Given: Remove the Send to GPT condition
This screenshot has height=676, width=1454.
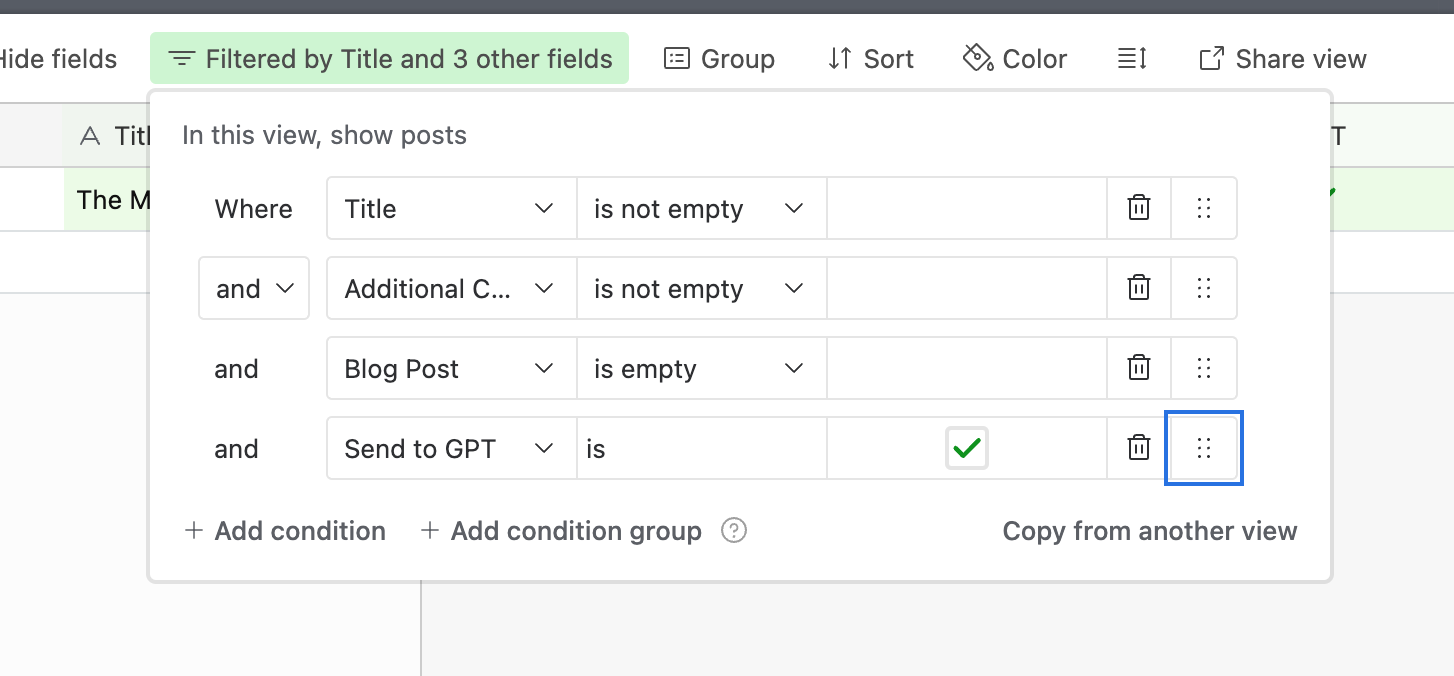Looking at the screenshot, I should [1138, 448].
